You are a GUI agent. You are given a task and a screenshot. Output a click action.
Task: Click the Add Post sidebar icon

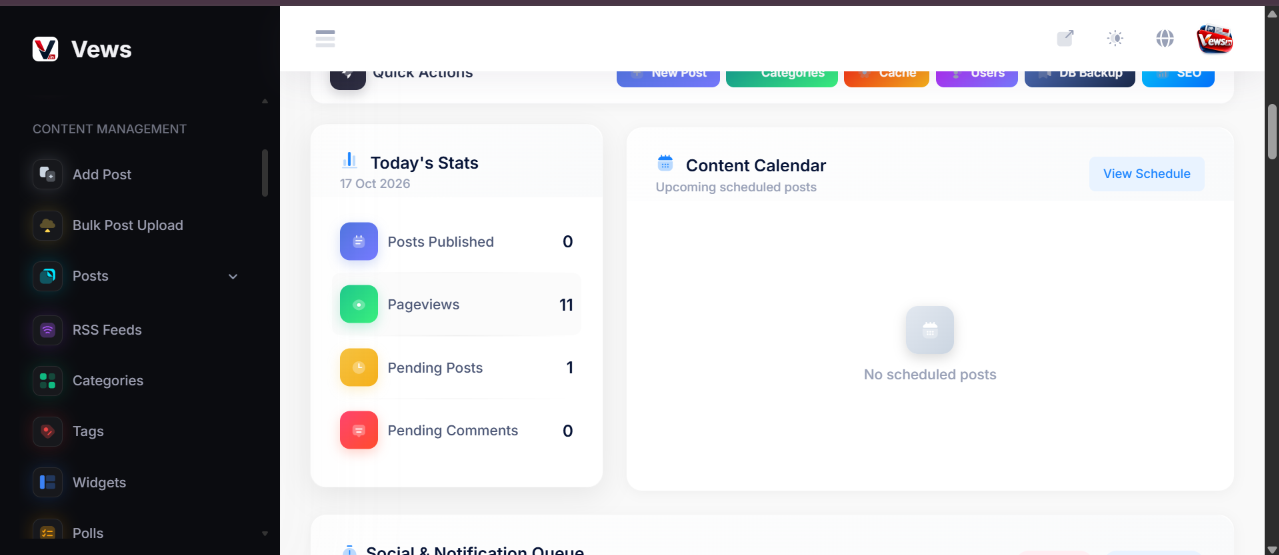48,174
